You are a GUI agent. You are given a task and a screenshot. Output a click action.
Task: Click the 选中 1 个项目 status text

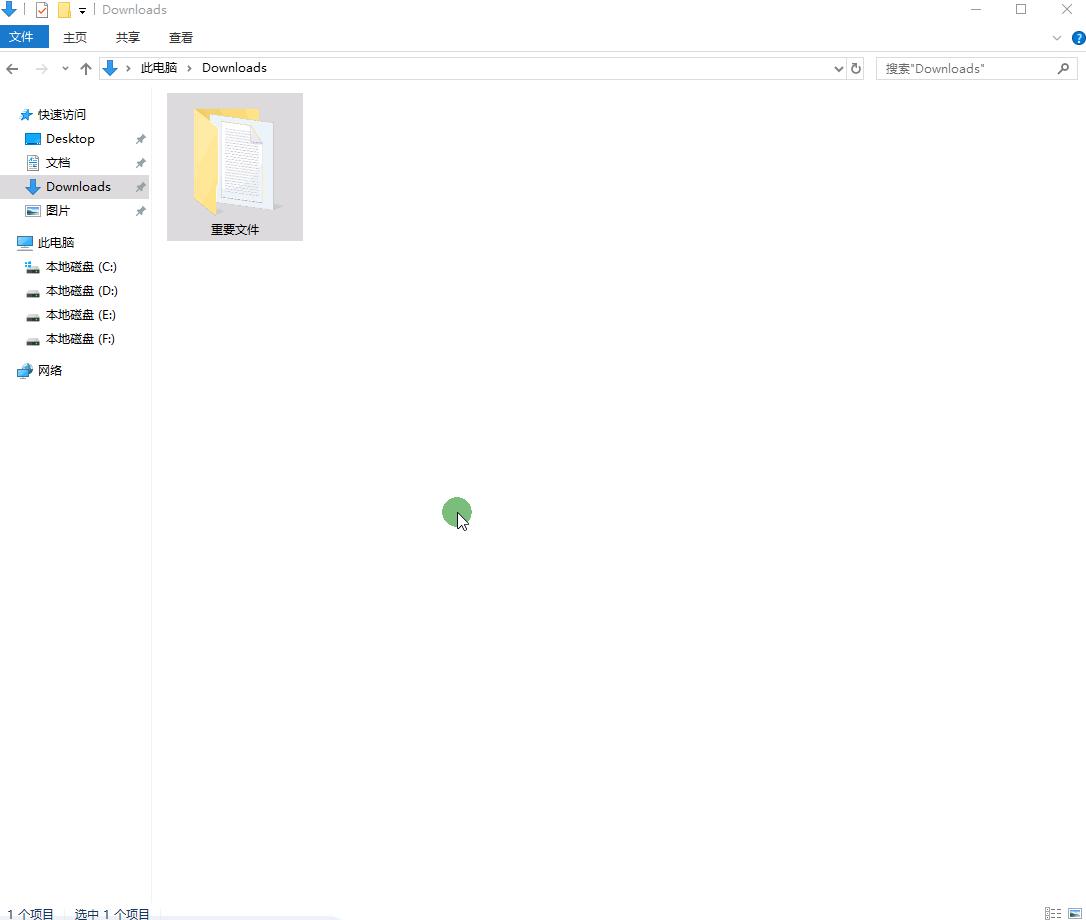tap(112, 914)
